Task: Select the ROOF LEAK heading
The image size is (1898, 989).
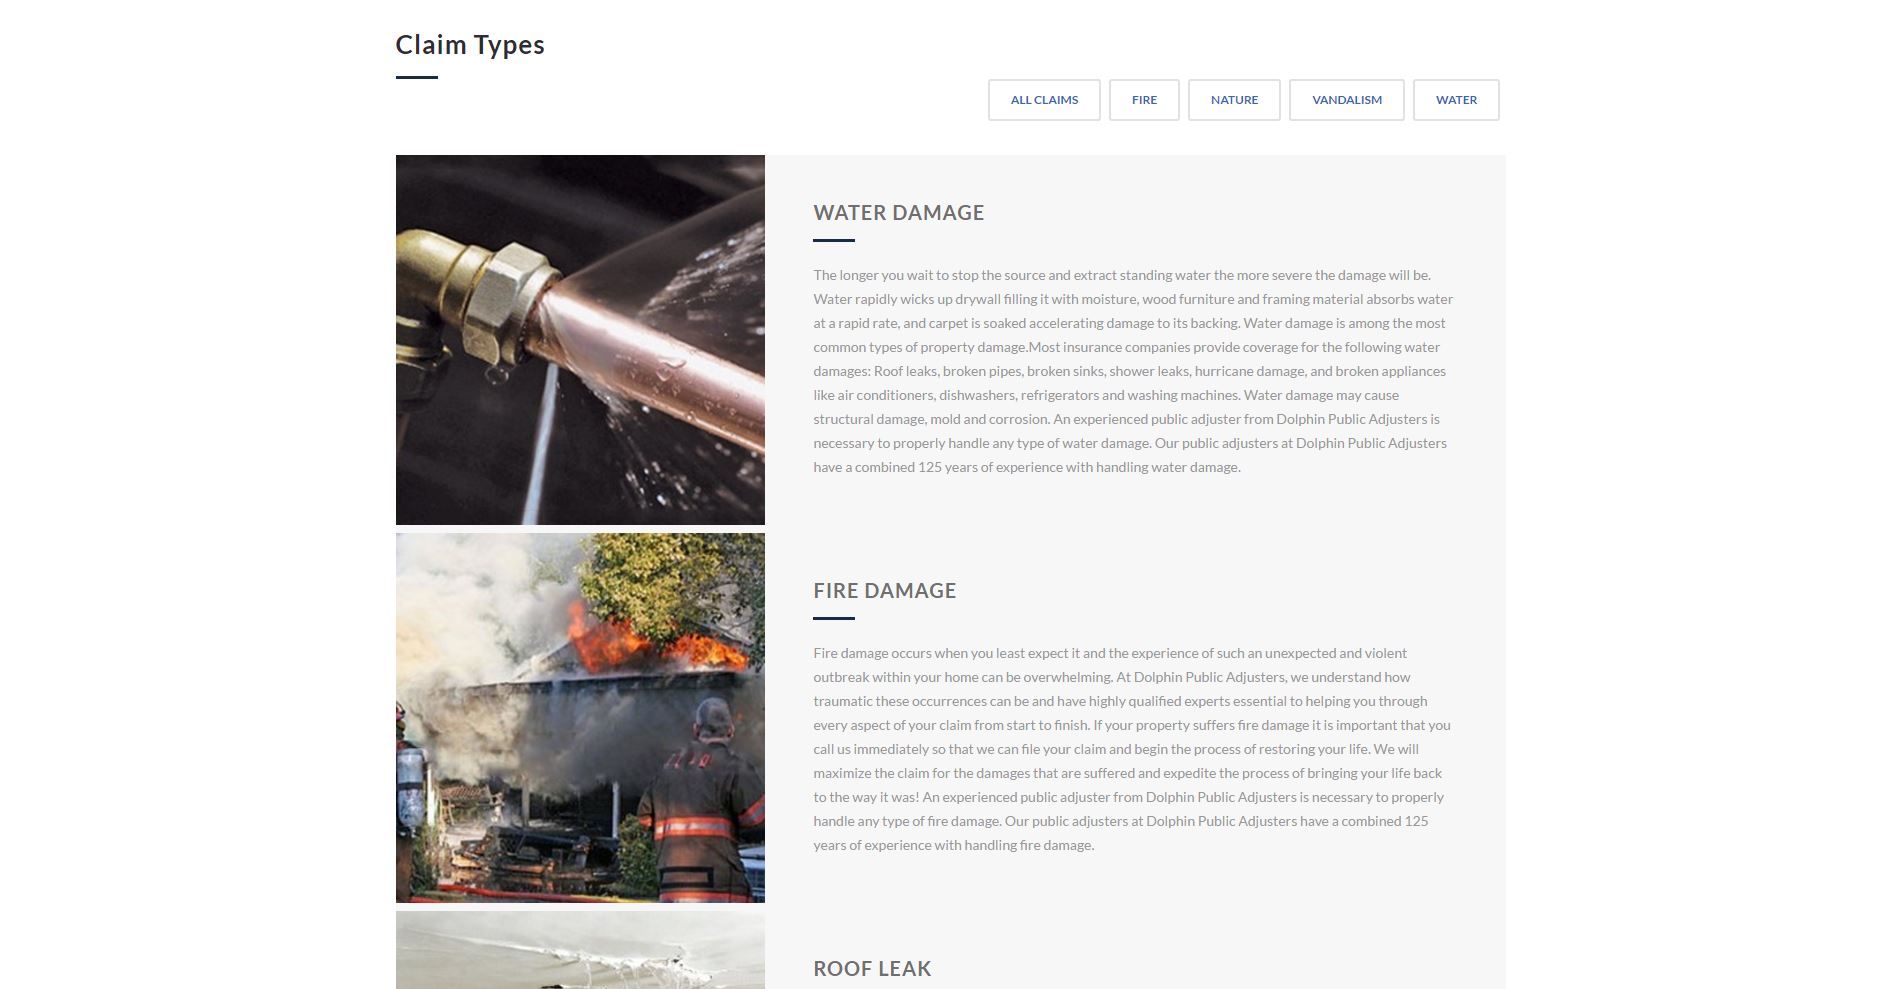Action: 872,968
